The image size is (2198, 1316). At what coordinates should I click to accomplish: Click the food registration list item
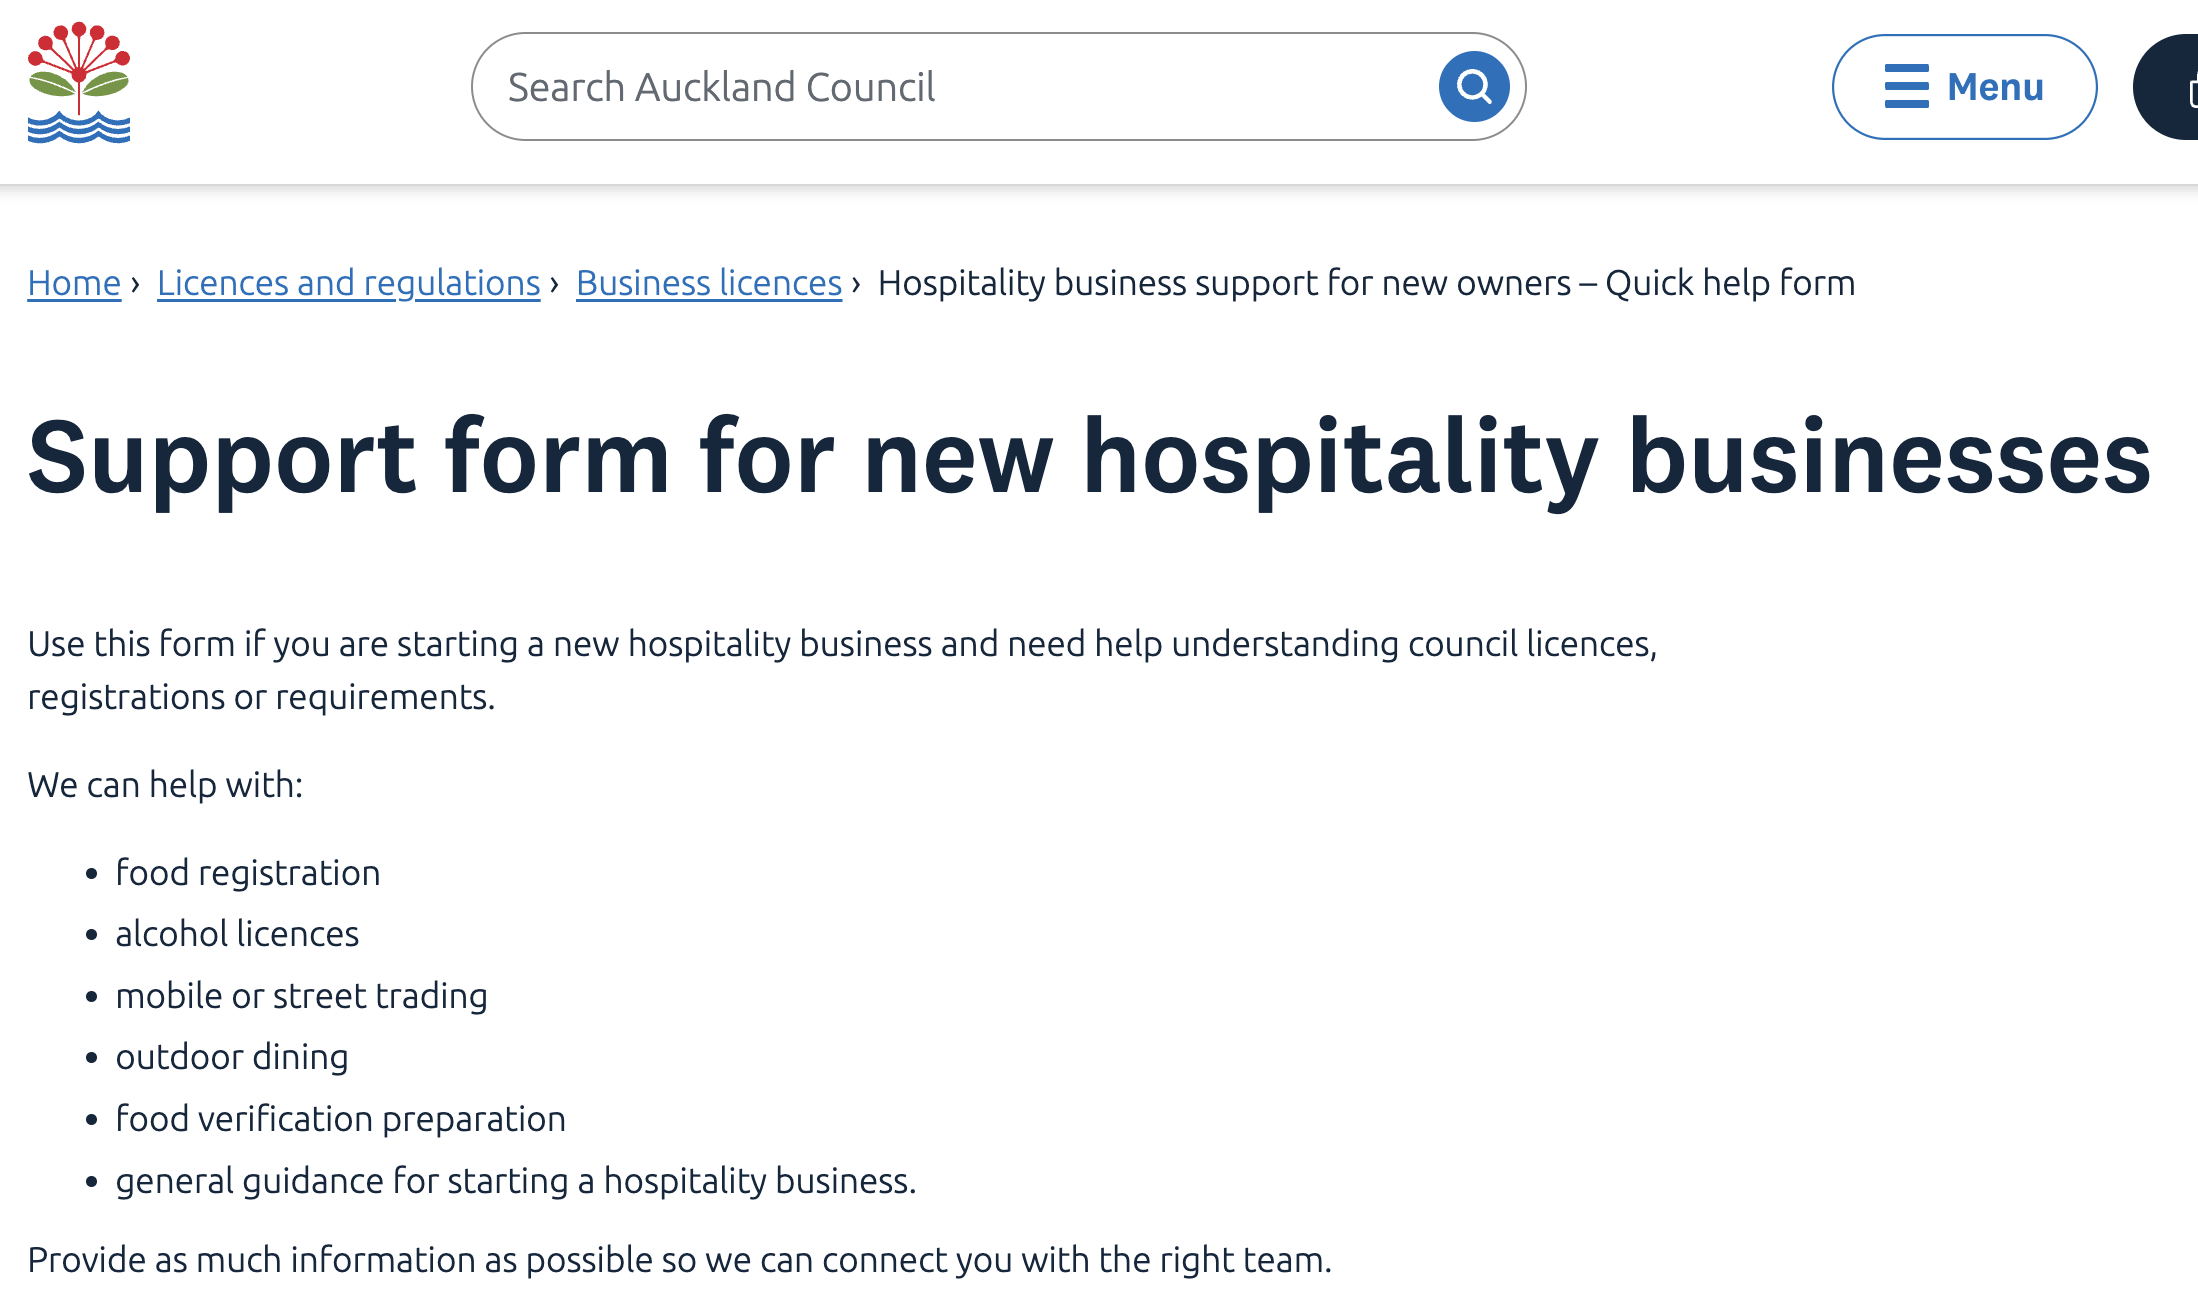coord(248,873)
